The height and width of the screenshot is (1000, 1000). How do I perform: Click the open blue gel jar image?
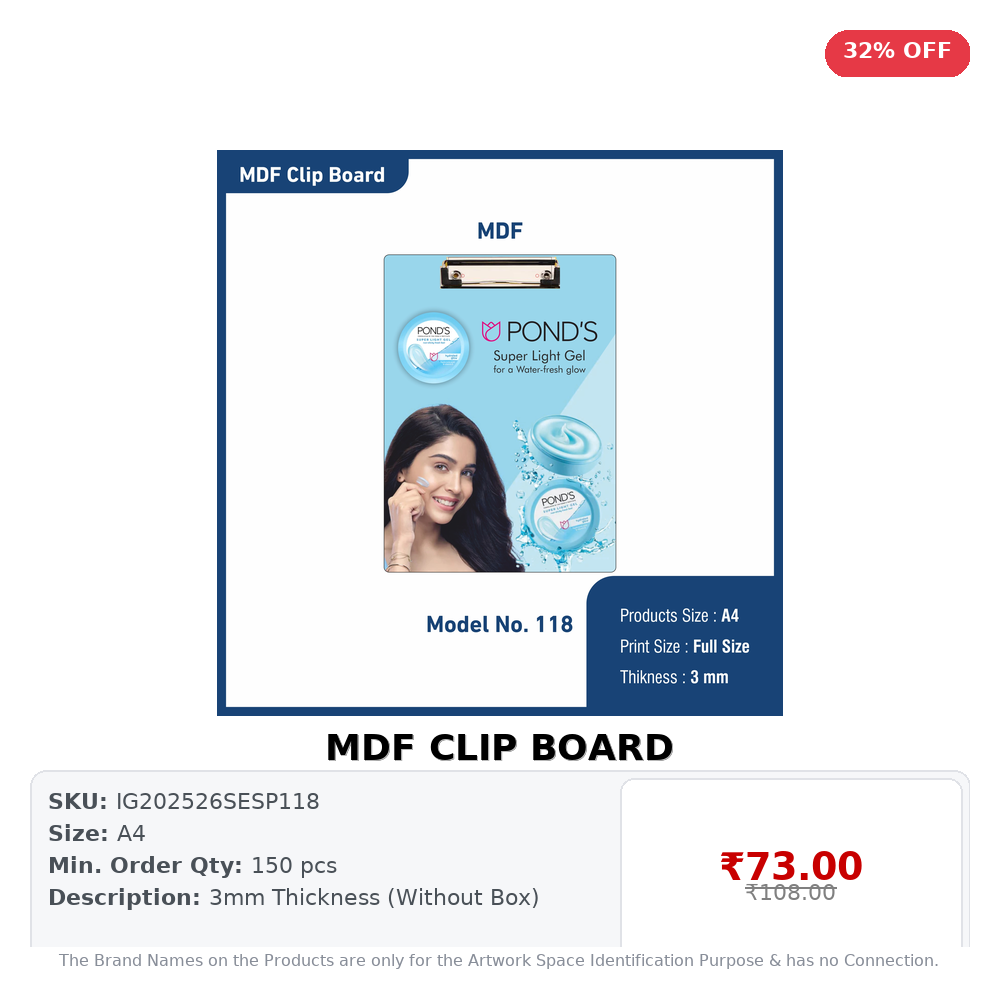pyautogui.click(x=565, y=441)
